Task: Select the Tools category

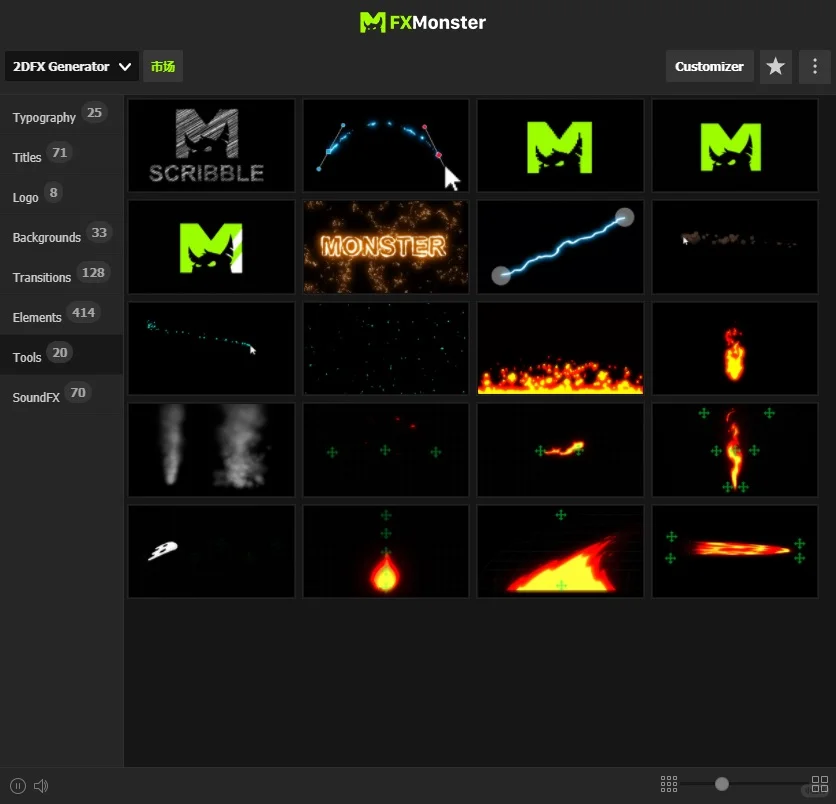Action: coord(61,355)
